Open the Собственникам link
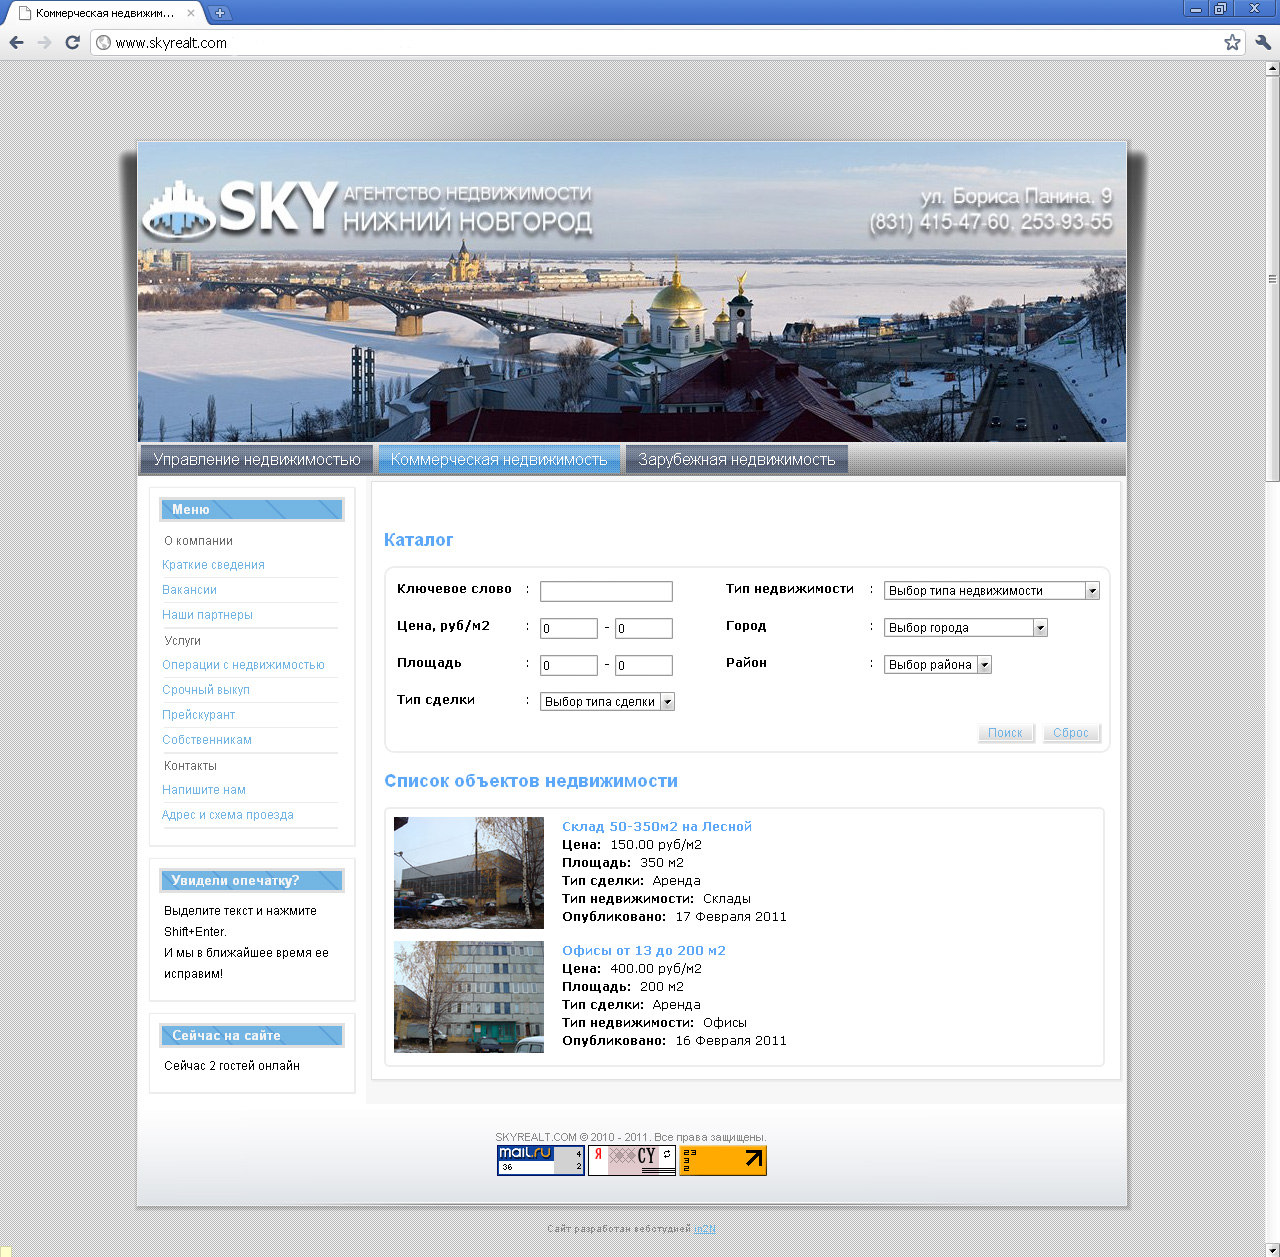This screenshot has width=1280, height=1257. 207,740
